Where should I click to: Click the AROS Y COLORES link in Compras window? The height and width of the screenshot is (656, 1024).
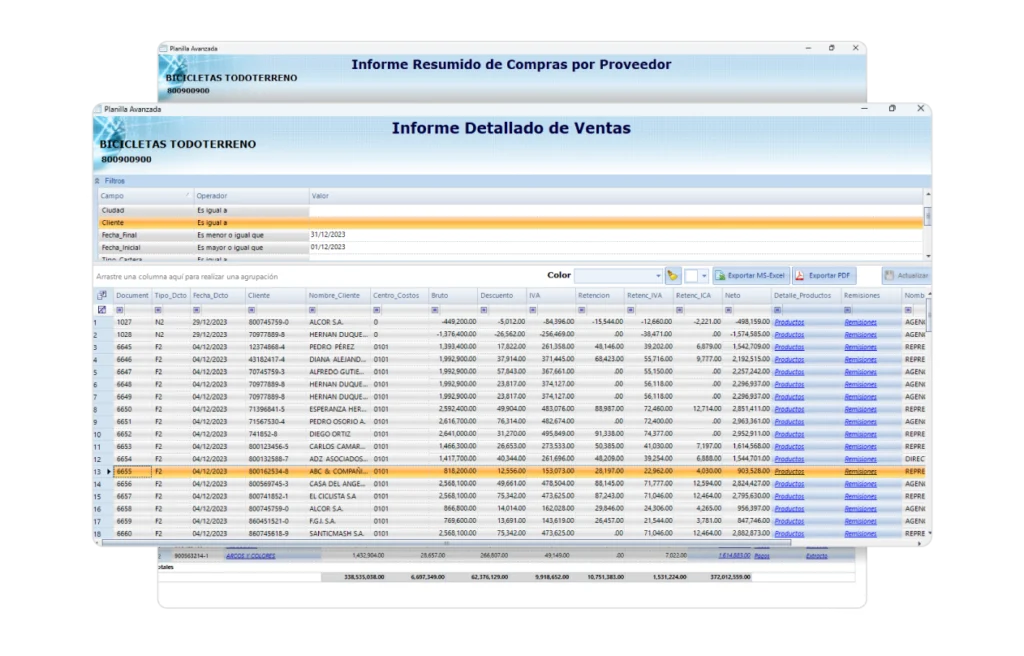(x=251, y=556)
